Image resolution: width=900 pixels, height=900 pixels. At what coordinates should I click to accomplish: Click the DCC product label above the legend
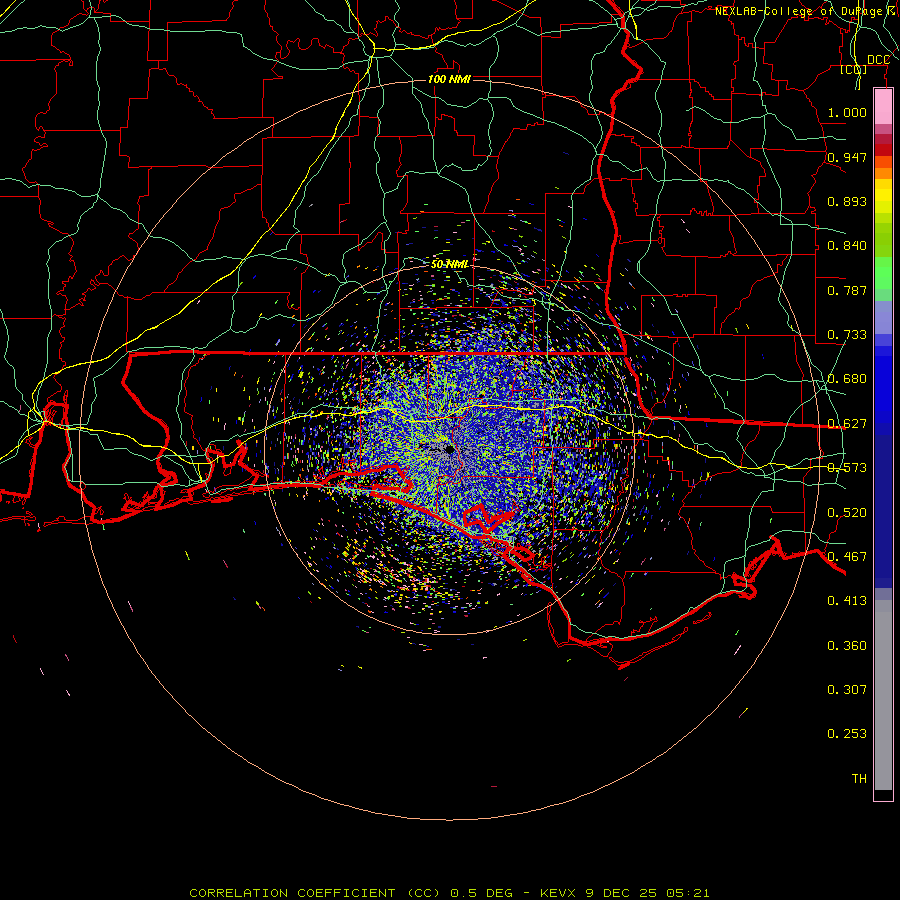click(x=878, y=60)
